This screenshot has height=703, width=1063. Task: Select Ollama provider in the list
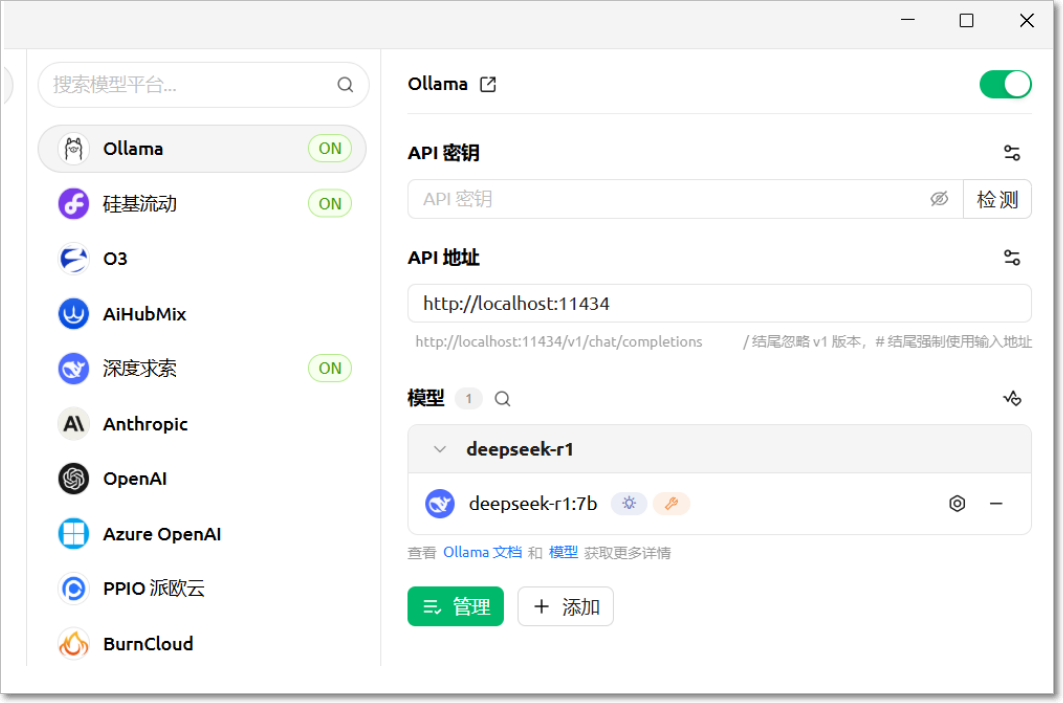[202, 148]
